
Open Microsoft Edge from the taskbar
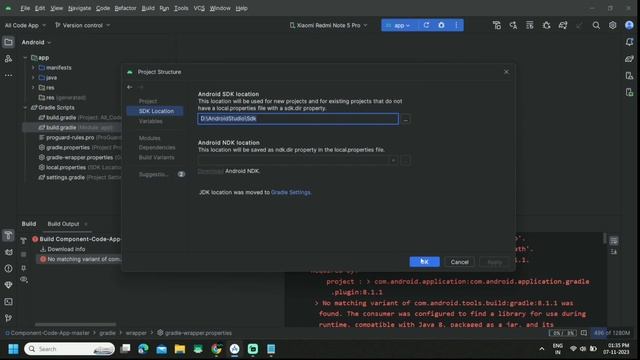[143, 349]
